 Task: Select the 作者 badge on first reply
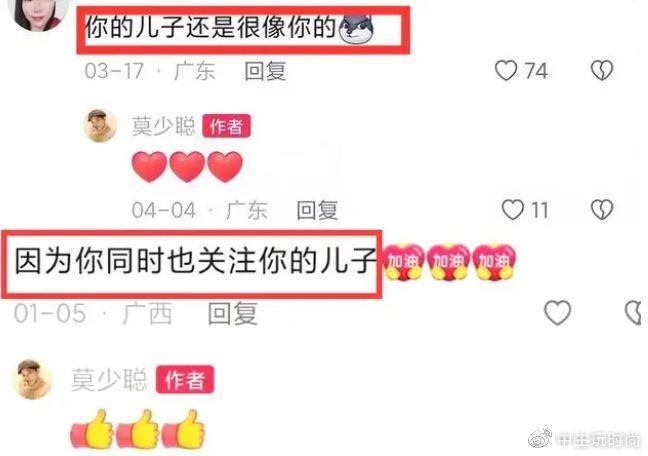click(x=226, y=126)
